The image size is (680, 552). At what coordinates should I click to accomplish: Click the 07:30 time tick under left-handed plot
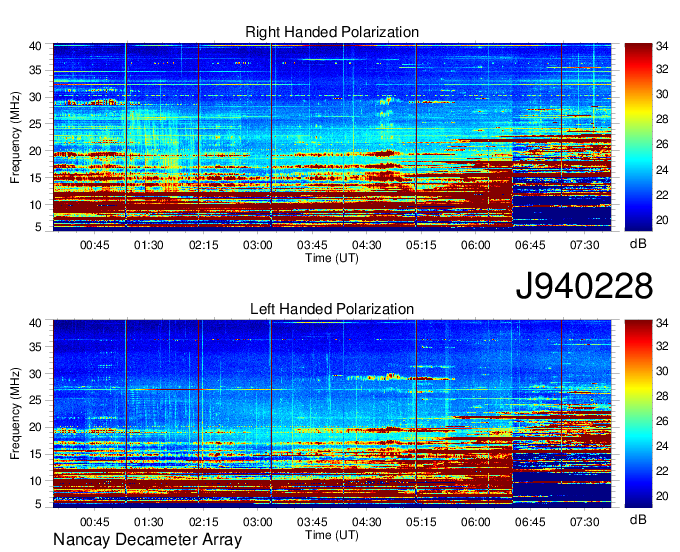click(x=585, y=522)
